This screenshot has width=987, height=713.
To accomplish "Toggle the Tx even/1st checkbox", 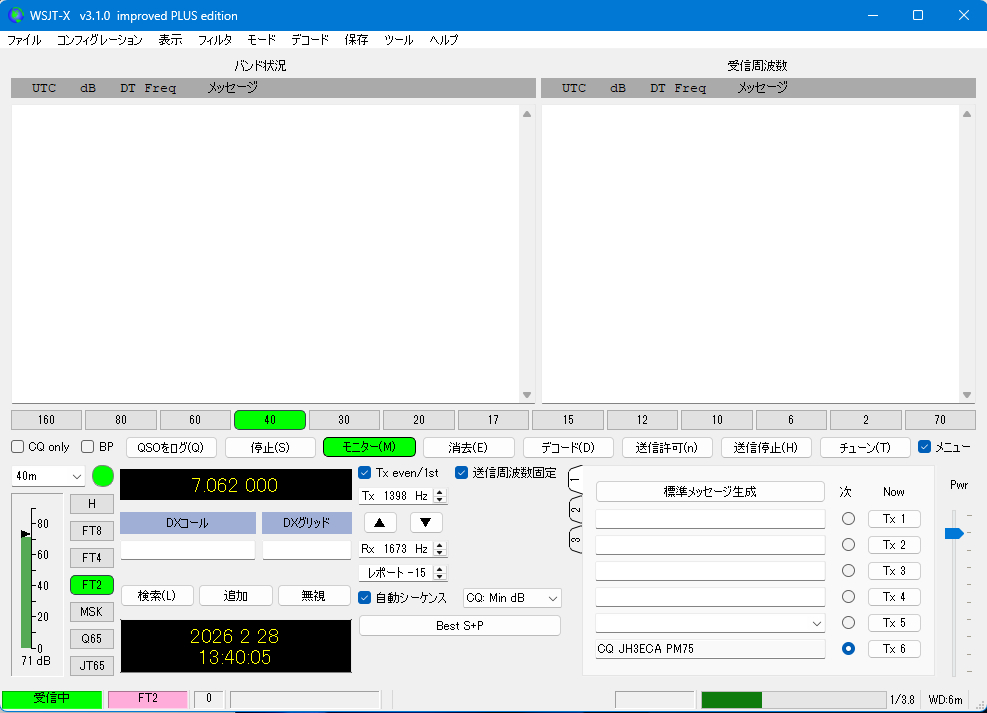I will point(365,473).
